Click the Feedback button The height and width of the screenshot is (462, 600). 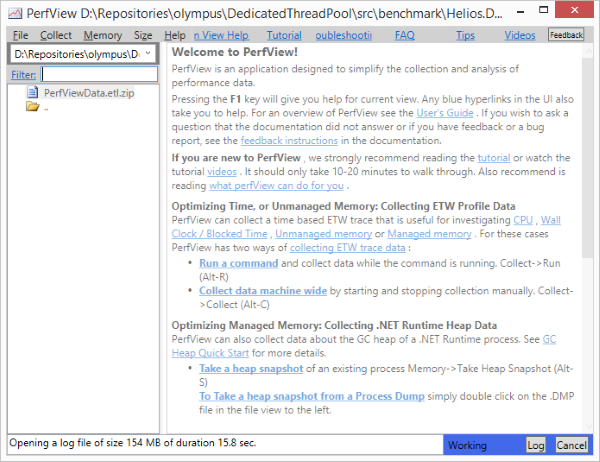(x=566, y=35)
